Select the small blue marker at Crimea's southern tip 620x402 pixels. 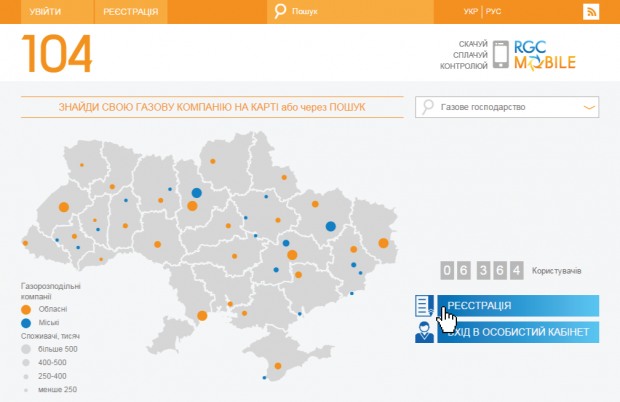[265, 378]
